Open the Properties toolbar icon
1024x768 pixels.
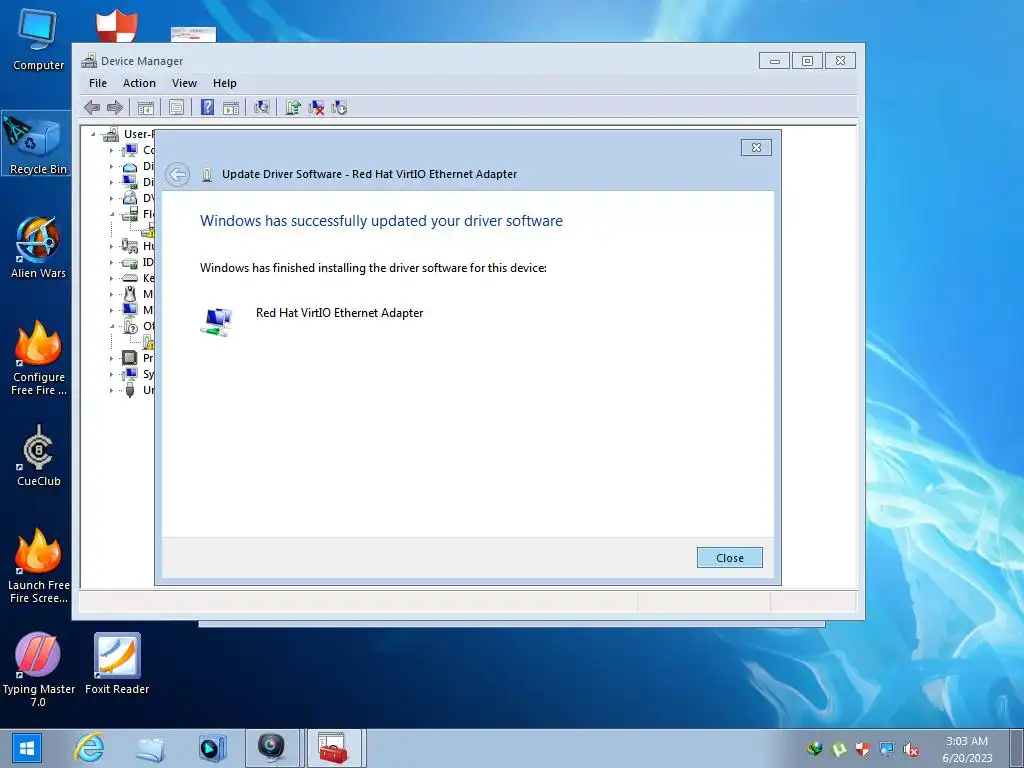click(176, 108)
